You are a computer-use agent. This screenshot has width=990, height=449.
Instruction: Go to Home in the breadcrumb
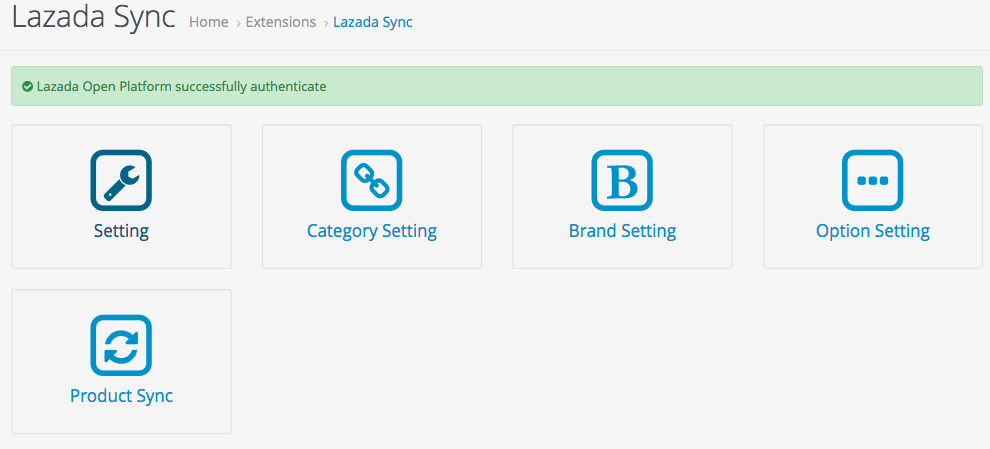pyautogui.click(x=208, y=22)
